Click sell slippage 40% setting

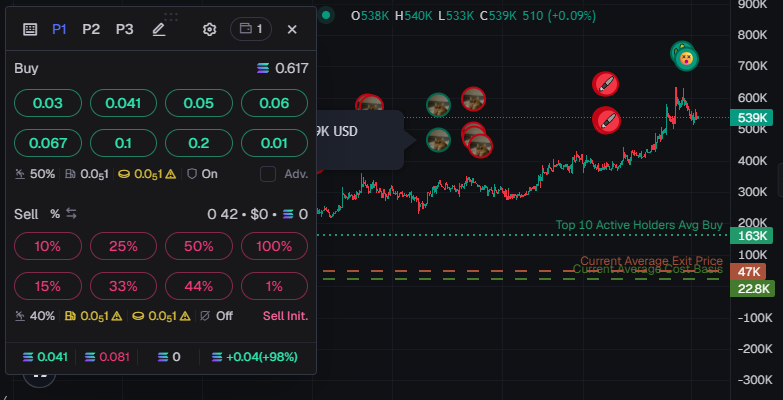tap(35, 316)
